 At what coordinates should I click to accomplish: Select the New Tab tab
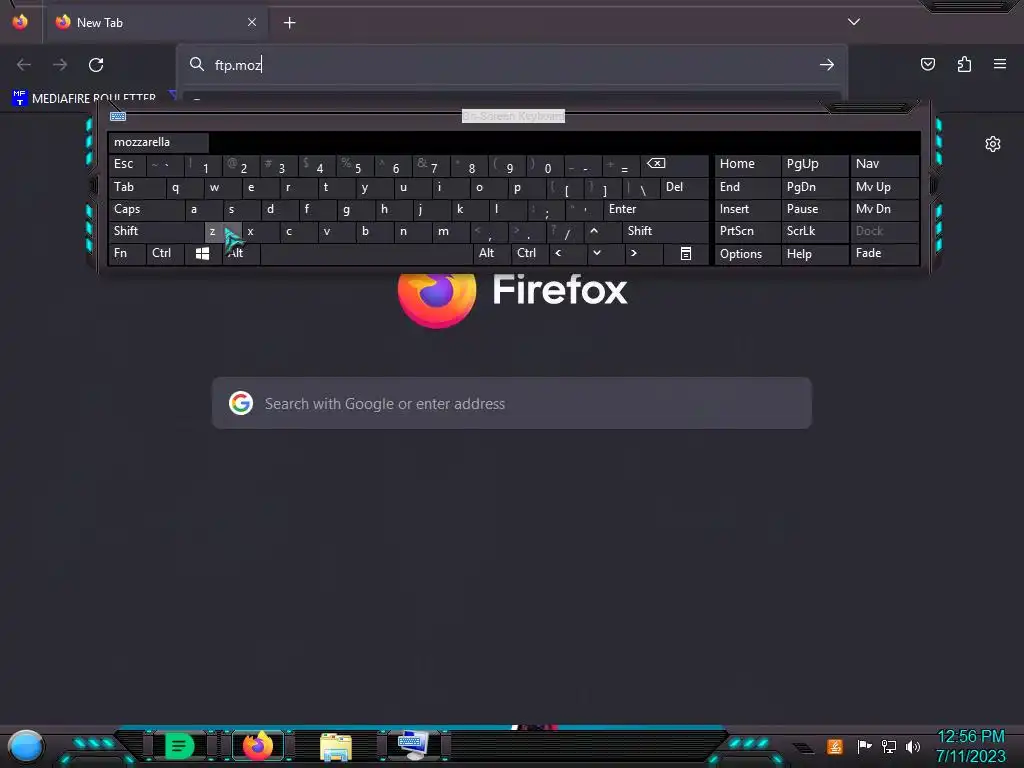pyautogui.click(x=157, y=22)
